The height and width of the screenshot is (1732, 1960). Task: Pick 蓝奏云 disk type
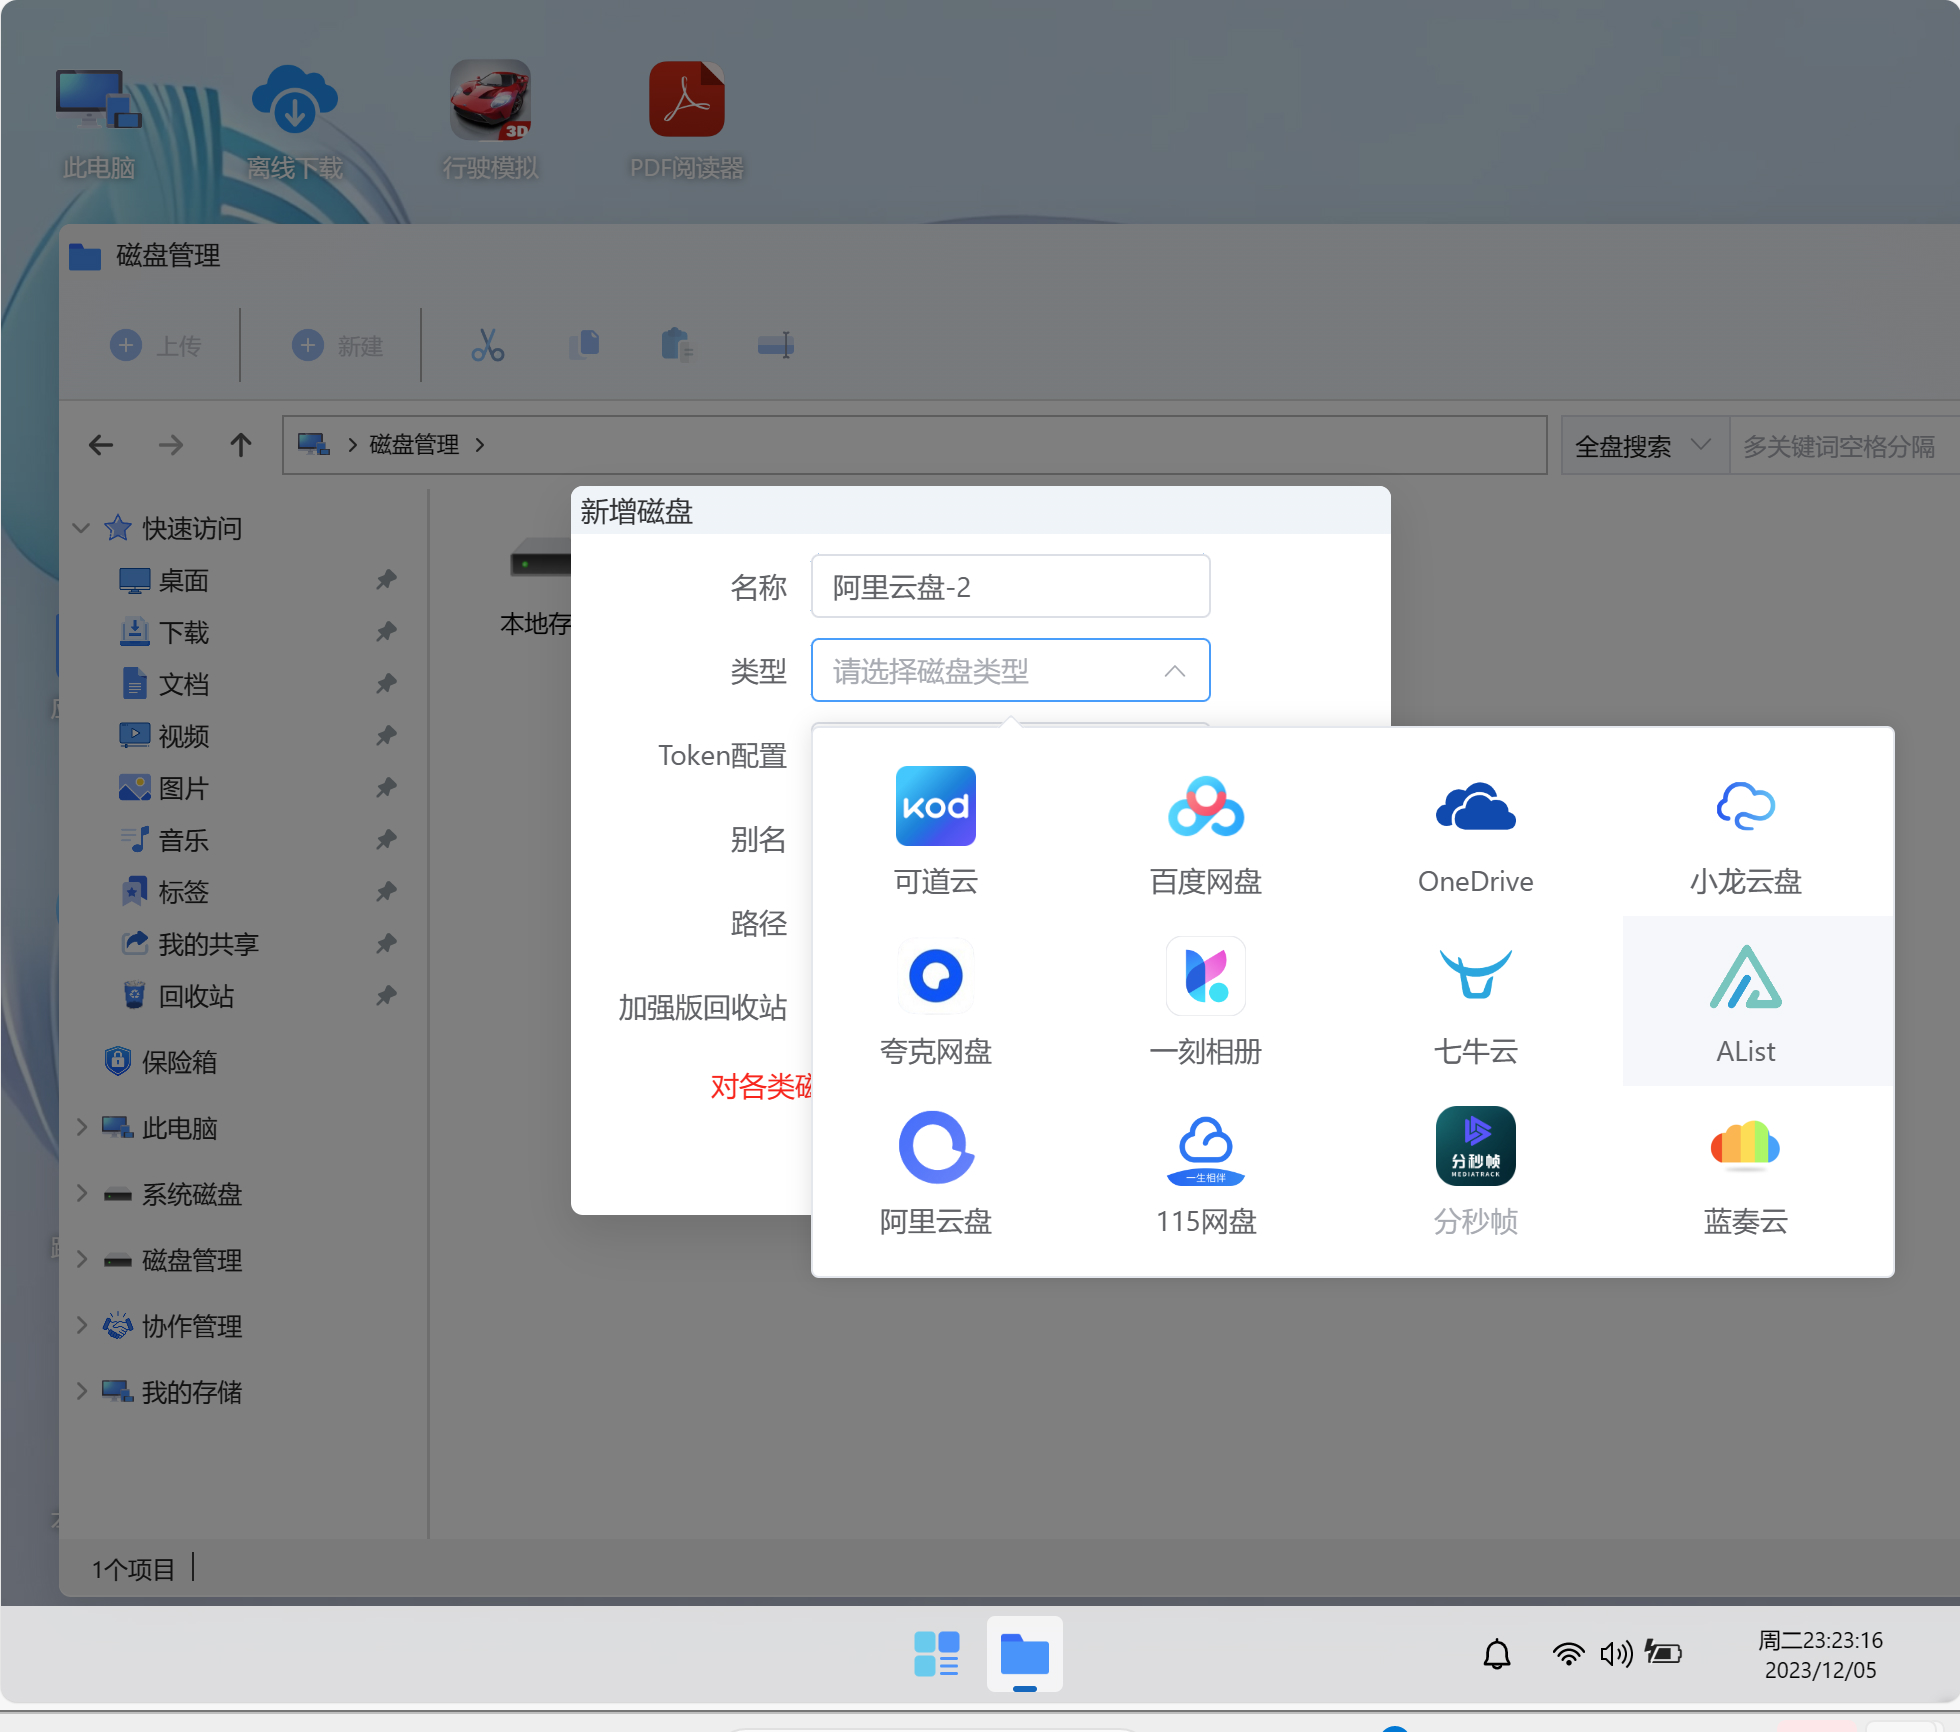click(1745, 1171)
